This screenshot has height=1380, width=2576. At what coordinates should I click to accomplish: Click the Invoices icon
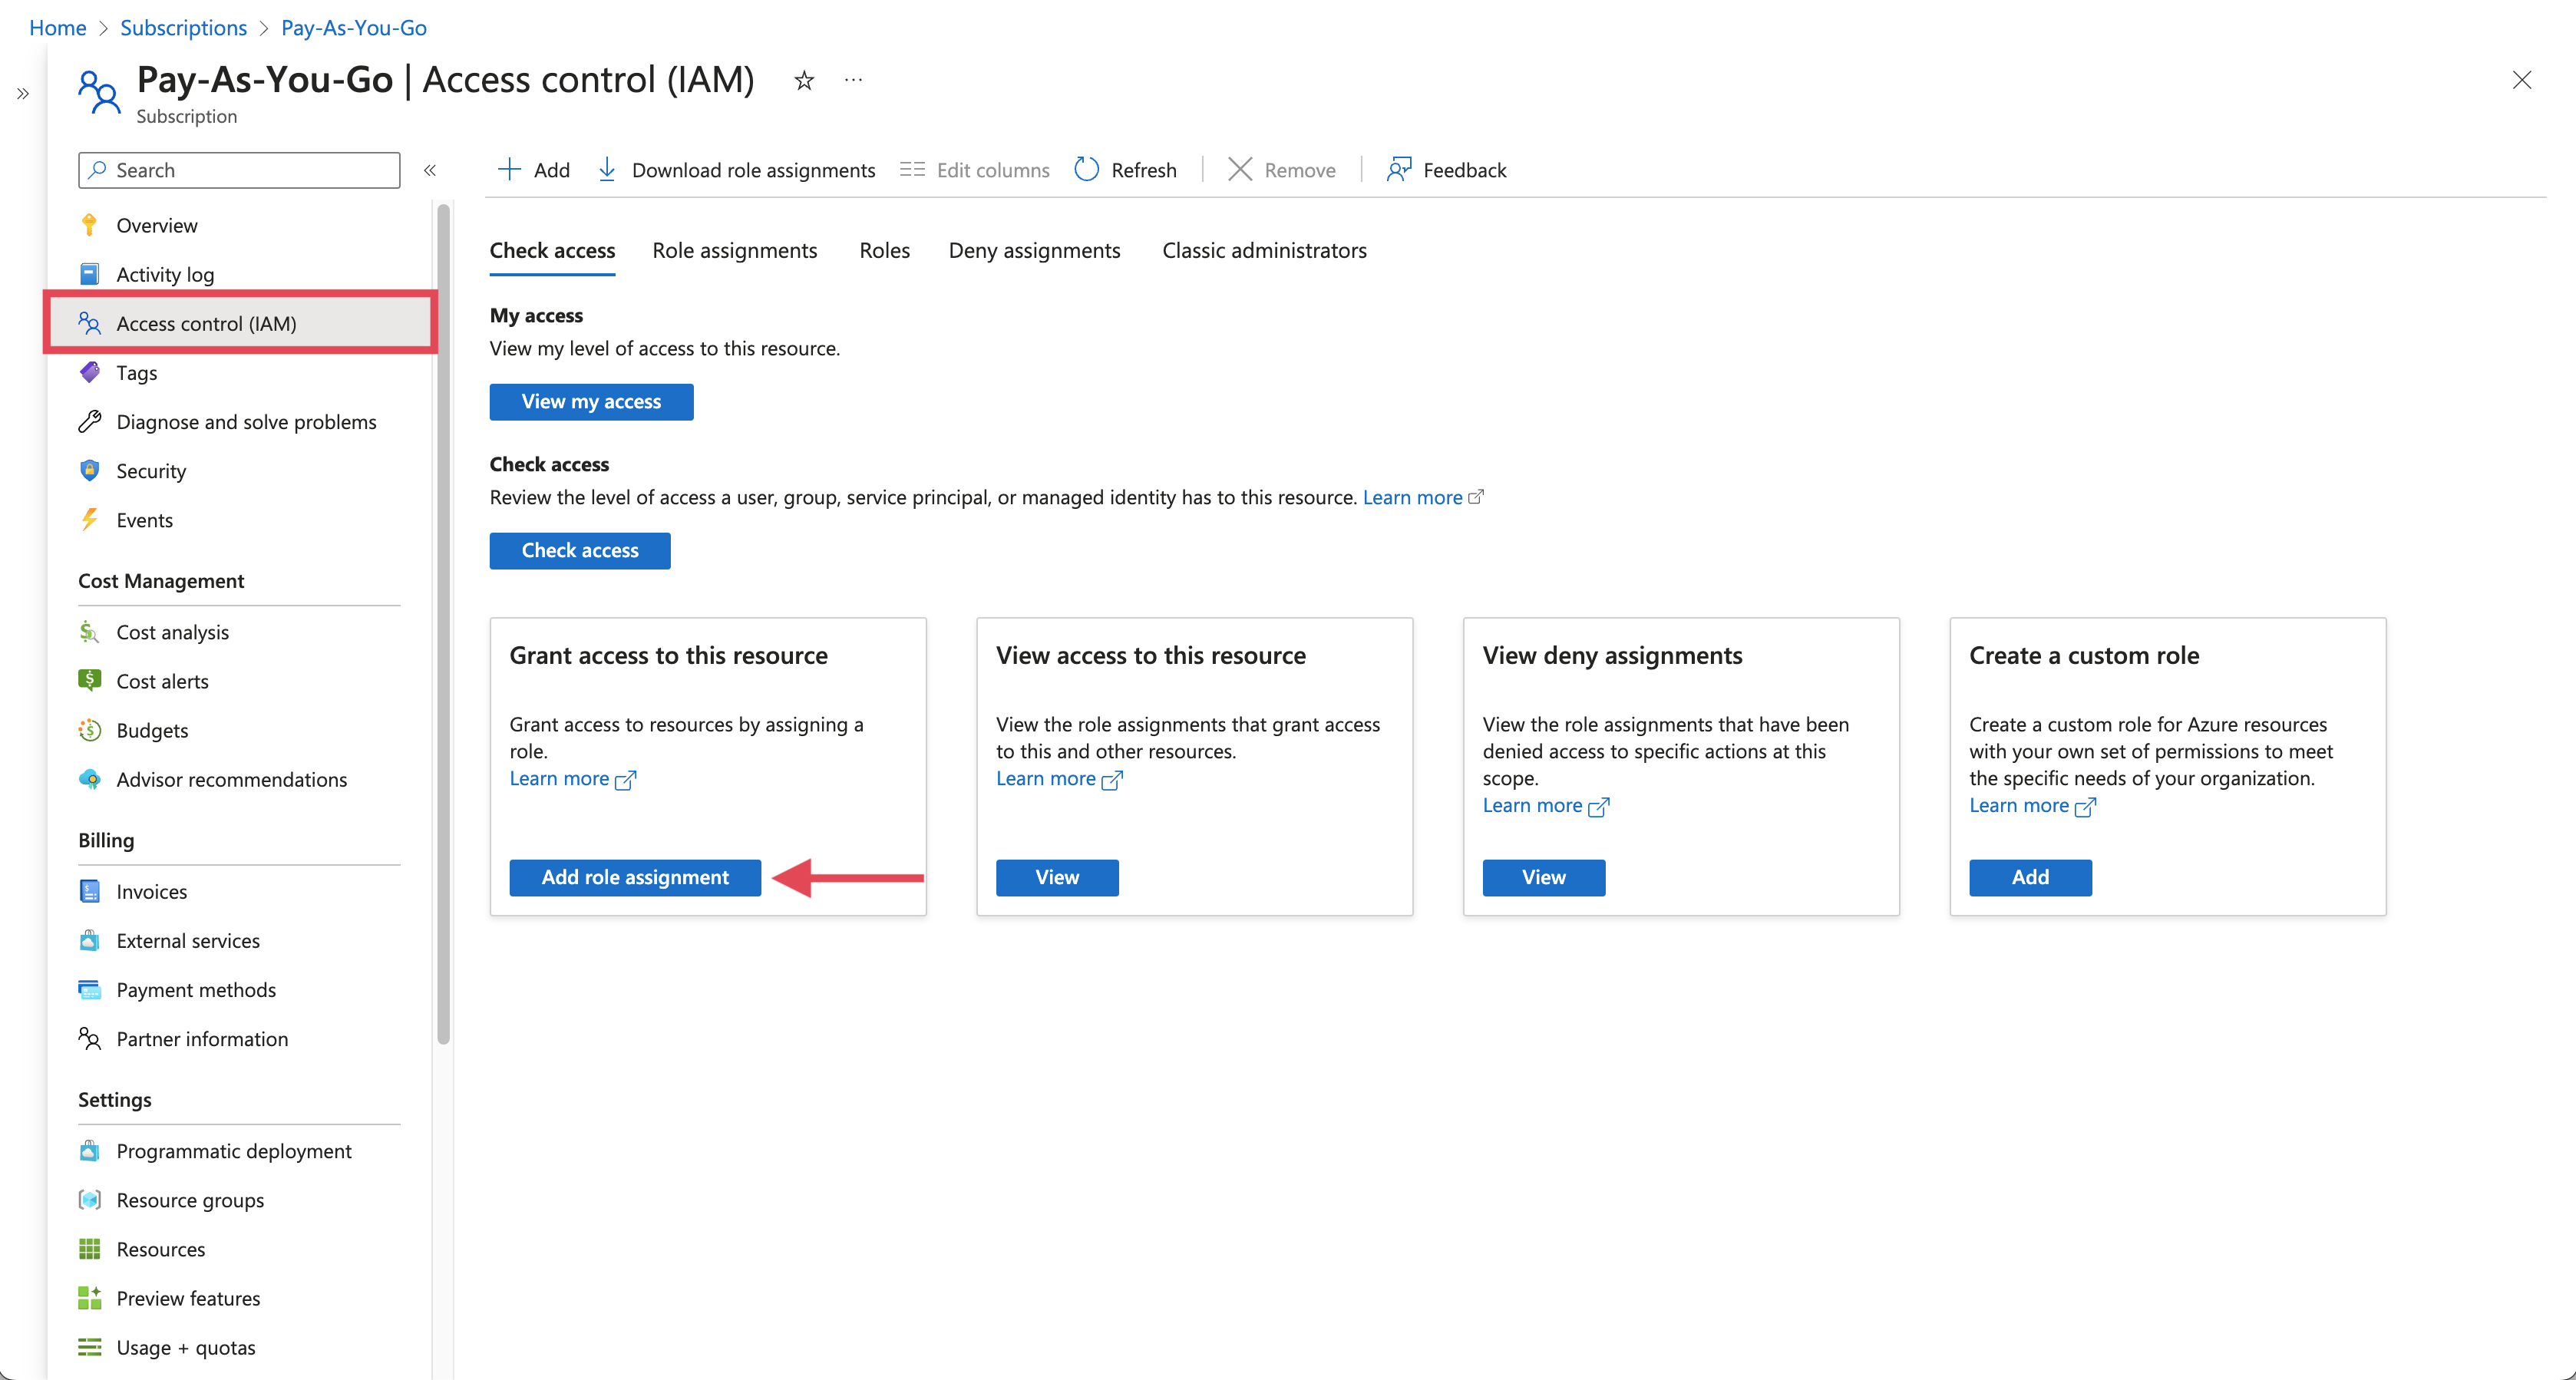(91, 890)
